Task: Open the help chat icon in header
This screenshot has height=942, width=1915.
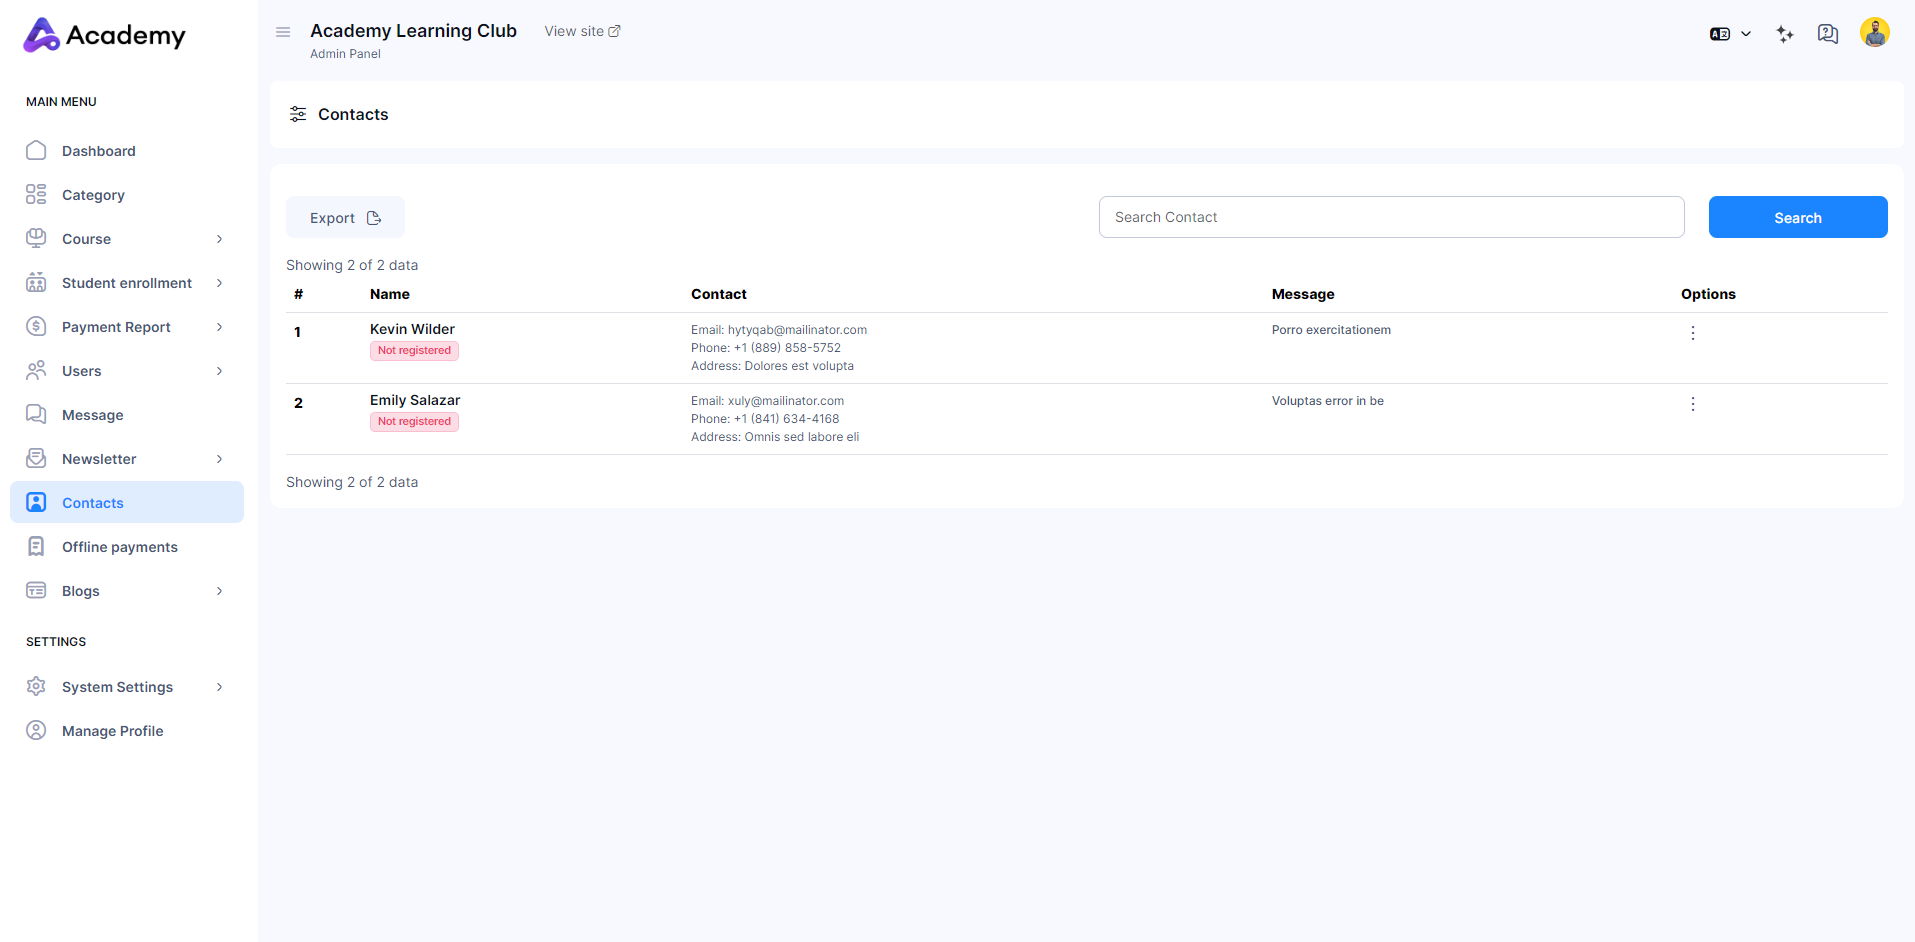Action: pyautogui.click(x=1828, y=34)
